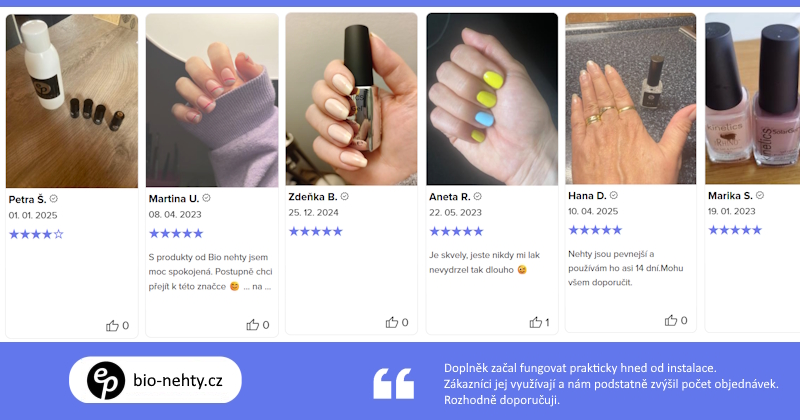The image size is (800, 420).
Task: Click the like icon under Aneta R.'s review
Action: (x=536, y=322)
